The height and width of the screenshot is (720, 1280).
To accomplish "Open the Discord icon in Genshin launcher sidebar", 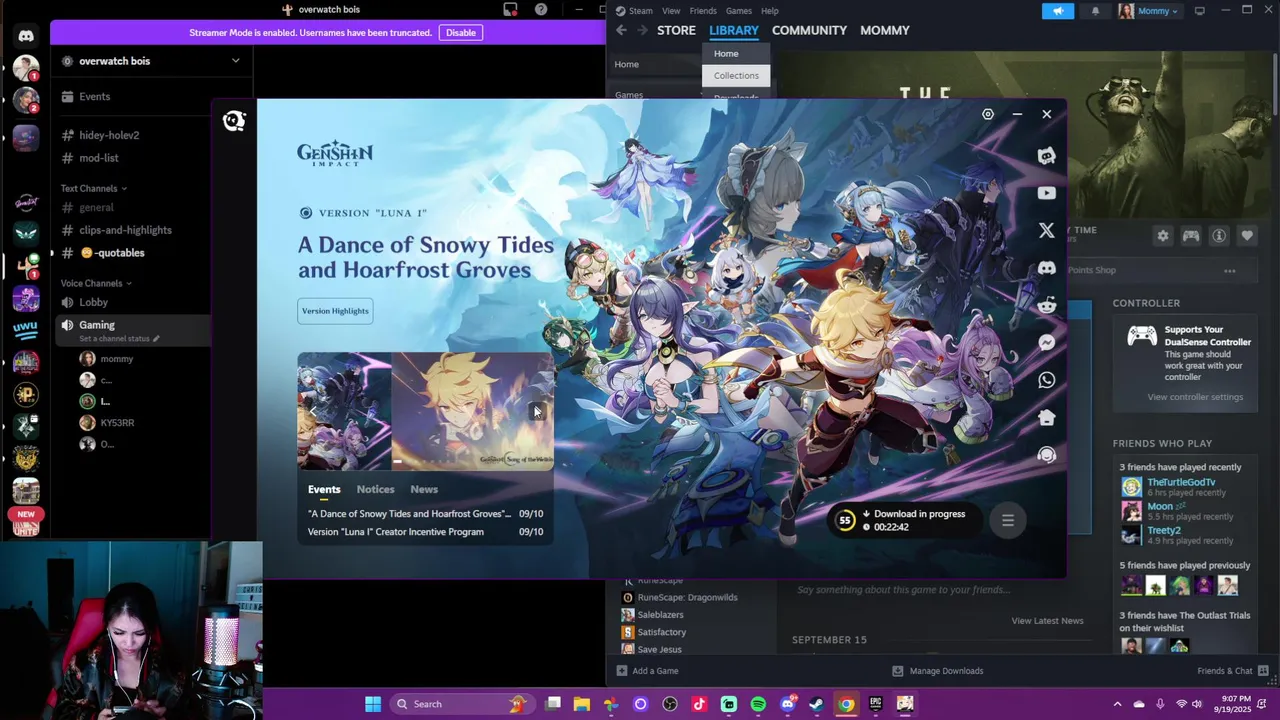I will [1046, 268].
